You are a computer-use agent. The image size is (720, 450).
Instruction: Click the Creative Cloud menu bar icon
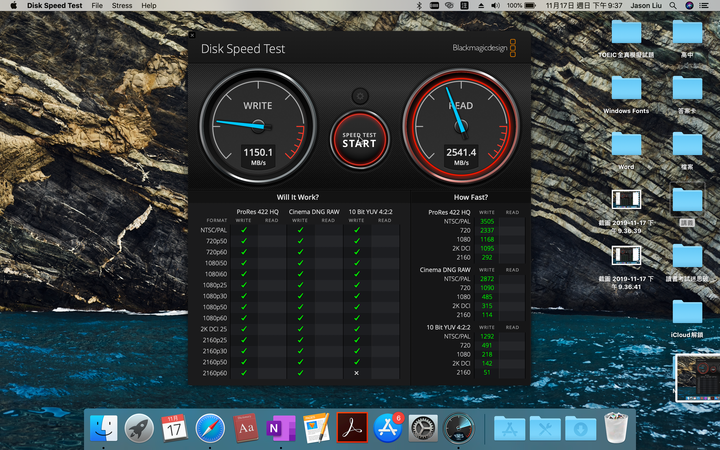click(x=449, y=6)
